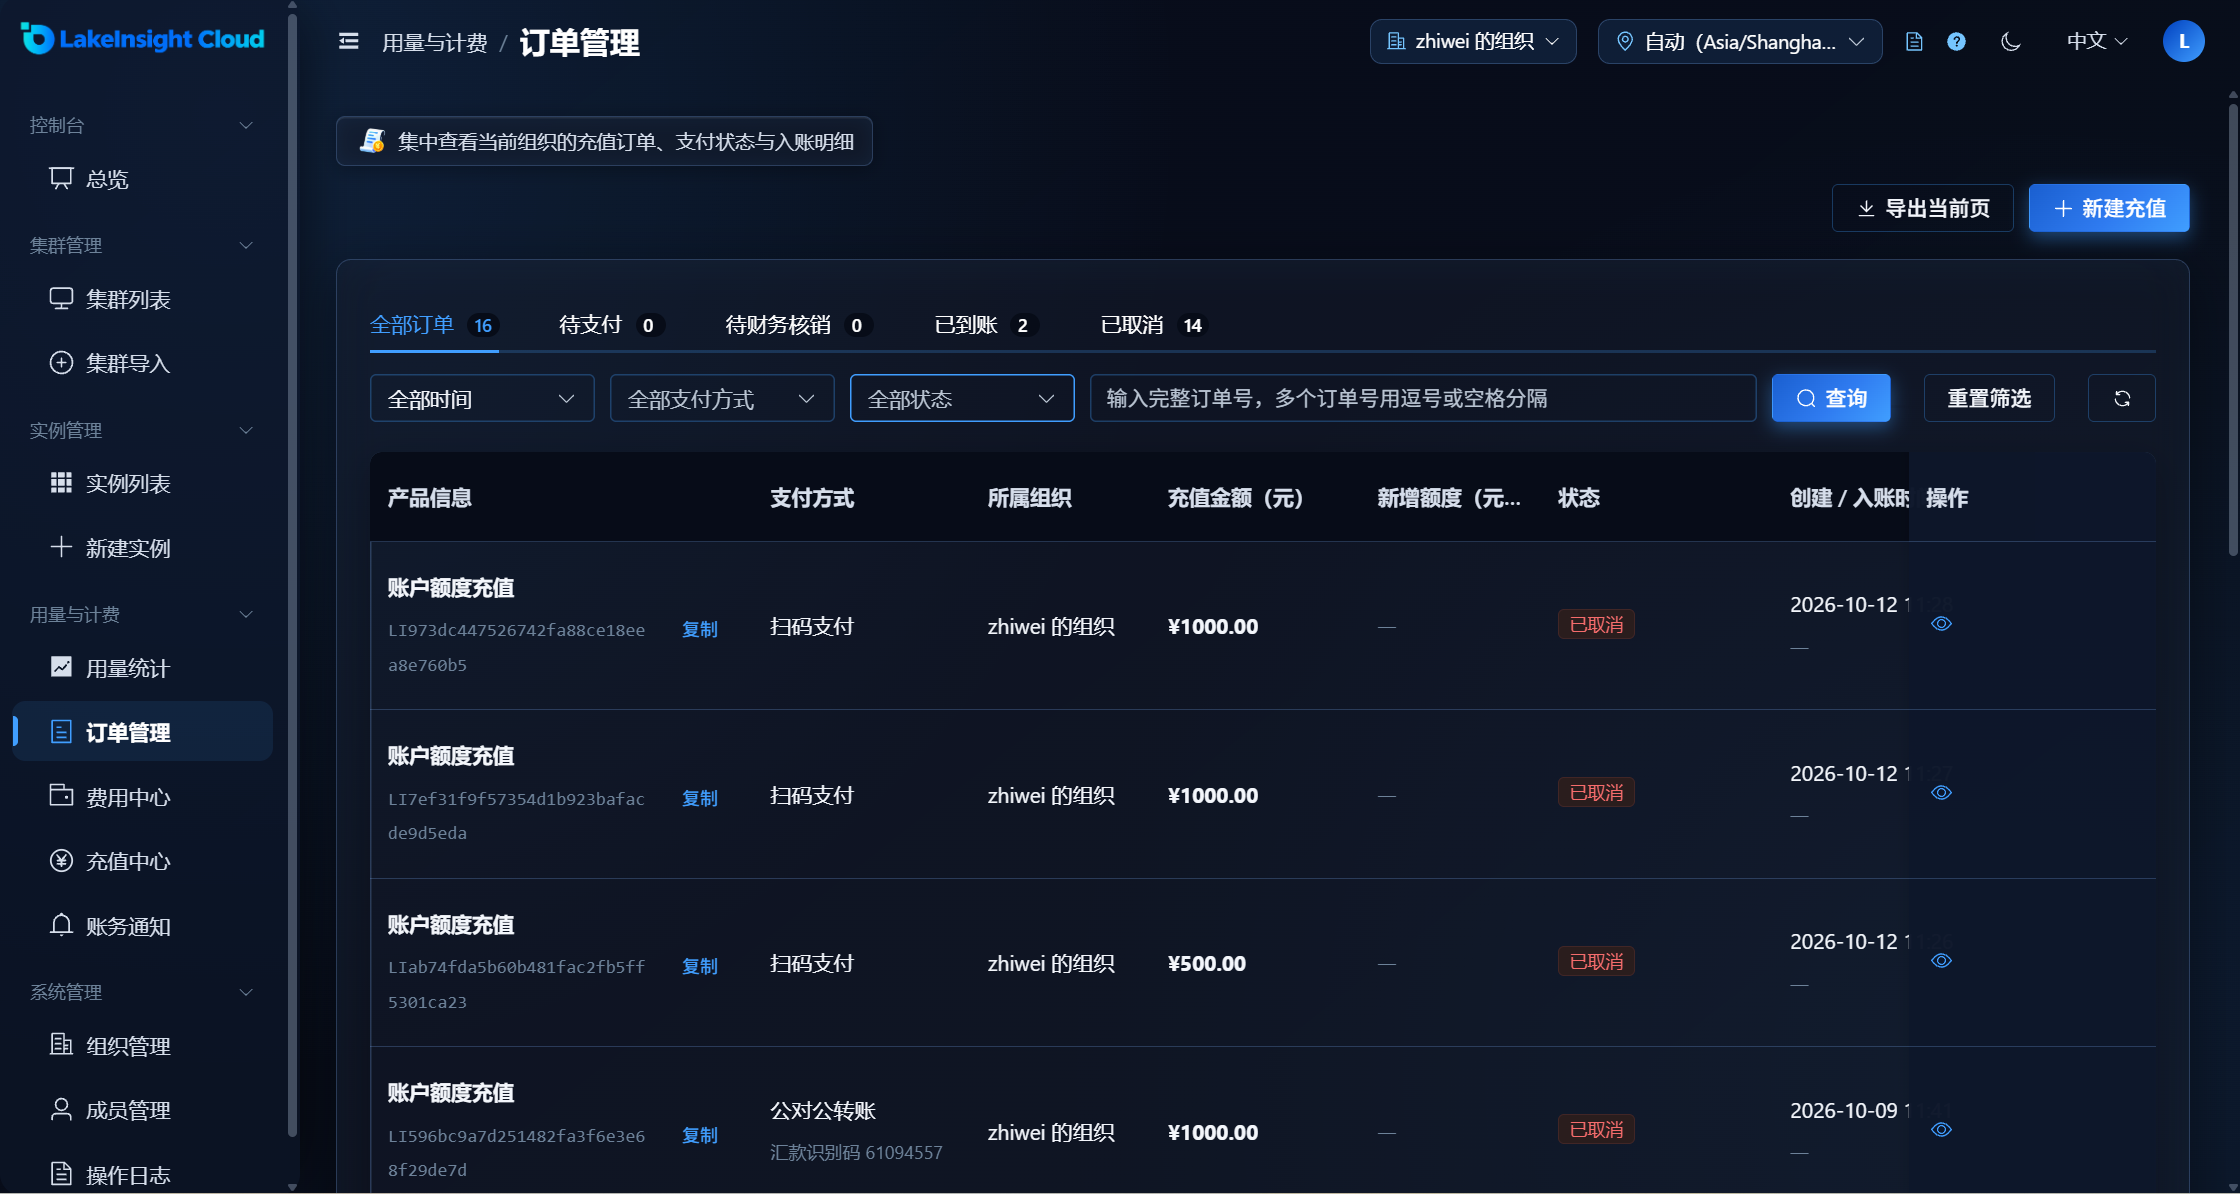Open 账务通知 sidebar item
Image resolution: width=2240 pixels, height=1194 pixels.
[143, 926]
